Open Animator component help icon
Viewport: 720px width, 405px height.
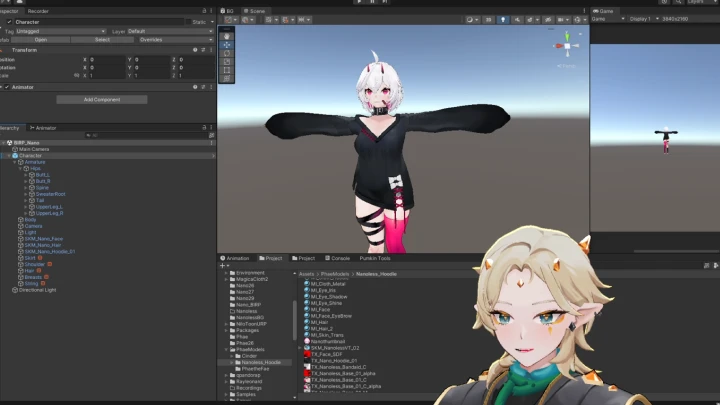(x=195, y=87)
